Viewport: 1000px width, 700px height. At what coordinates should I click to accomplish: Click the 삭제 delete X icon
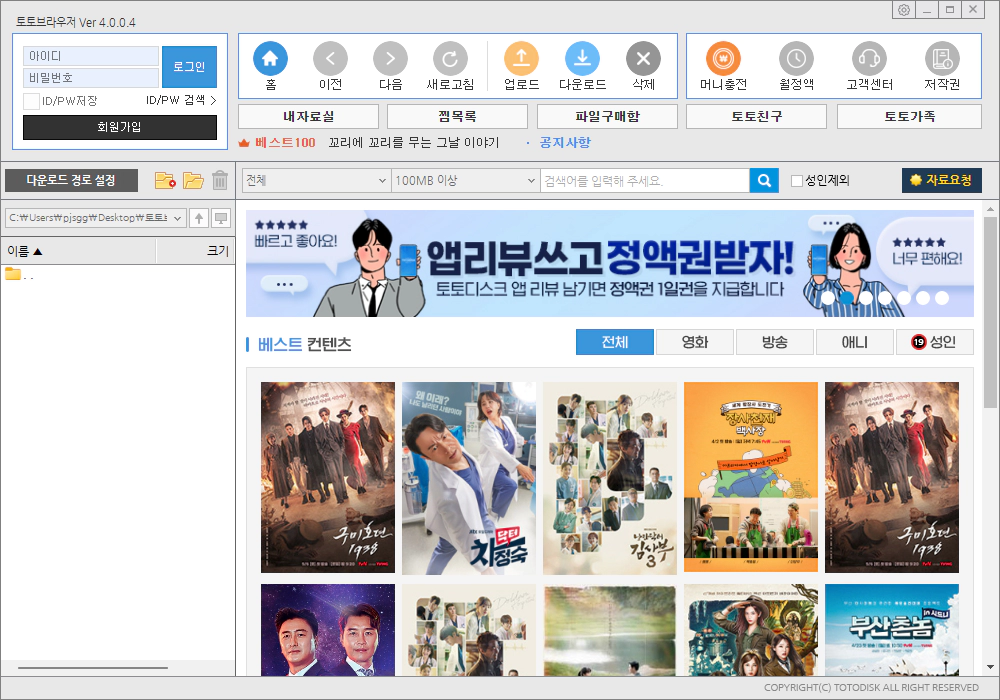coord(643,59)
